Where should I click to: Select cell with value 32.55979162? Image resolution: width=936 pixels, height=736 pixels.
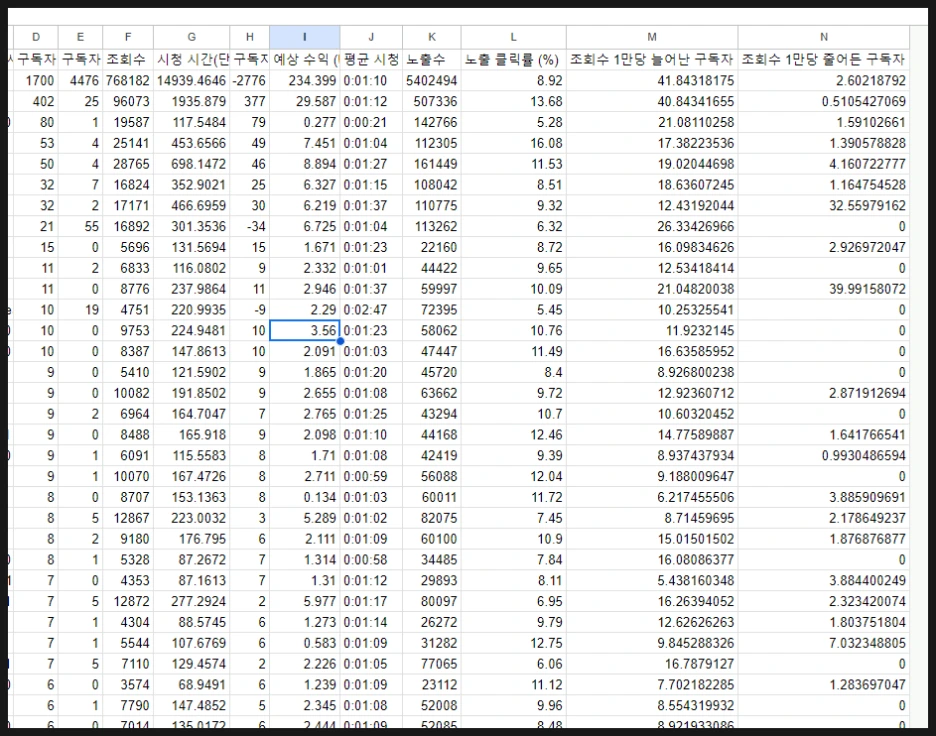click(824, 205)
